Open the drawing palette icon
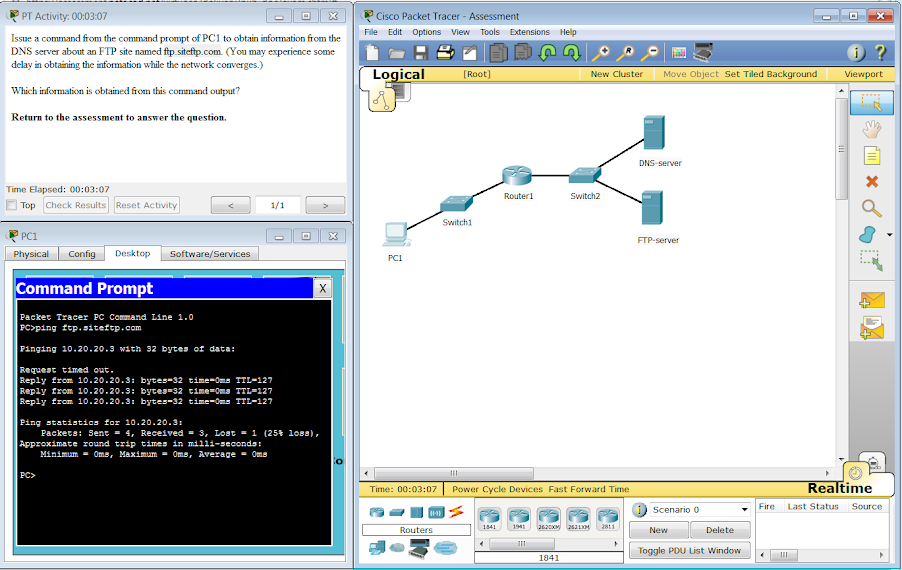This screenshot has height=570, width=902. (x=679, y=53)
